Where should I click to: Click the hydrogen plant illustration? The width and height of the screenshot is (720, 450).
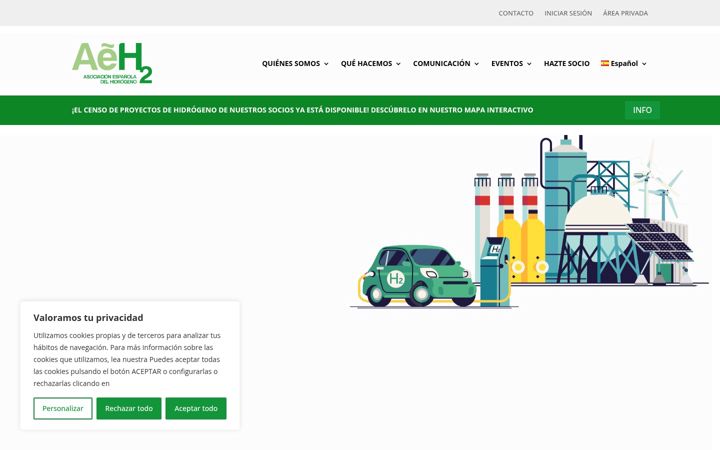click(529, 221)
